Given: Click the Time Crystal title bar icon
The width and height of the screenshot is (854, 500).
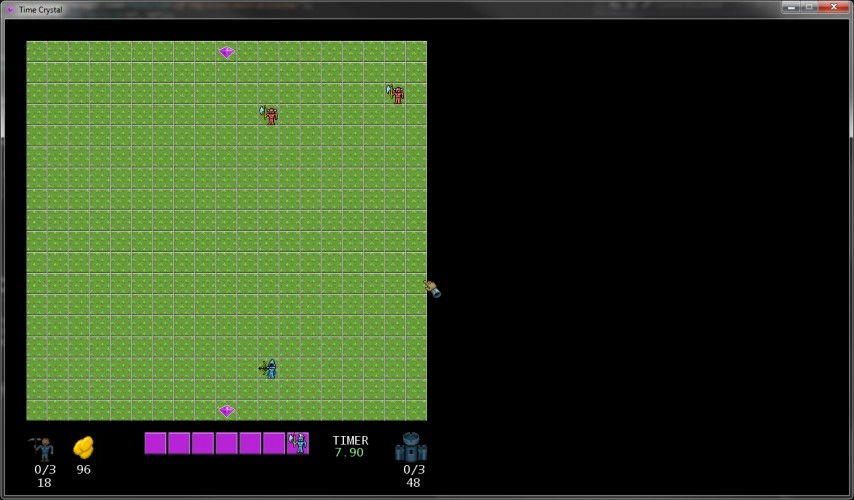Looking at the screenshot, I should click(10, 10).
